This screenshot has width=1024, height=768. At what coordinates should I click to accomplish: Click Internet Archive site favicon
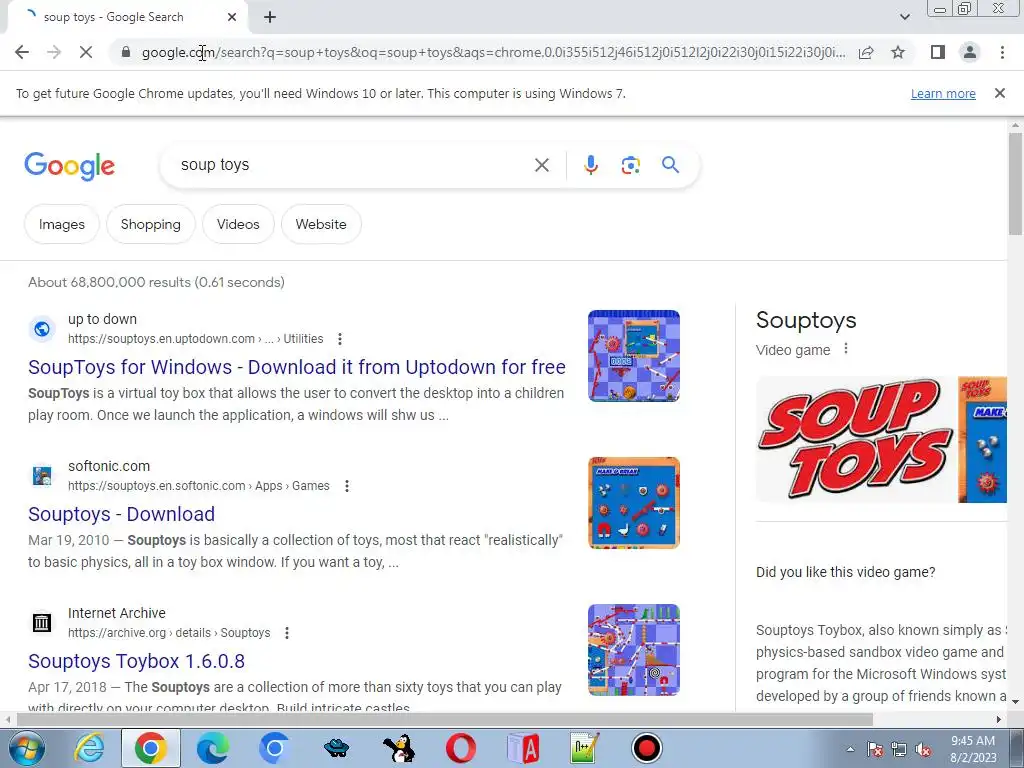[42, 622]
